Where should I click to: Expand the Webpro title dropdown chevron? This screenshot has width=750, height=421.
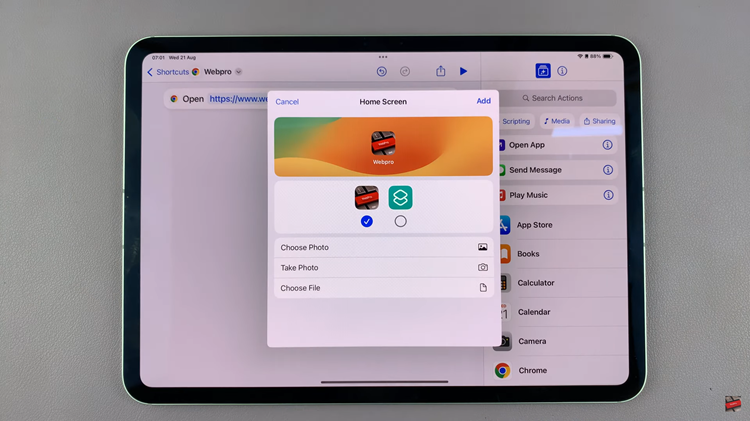pos(238,72)
